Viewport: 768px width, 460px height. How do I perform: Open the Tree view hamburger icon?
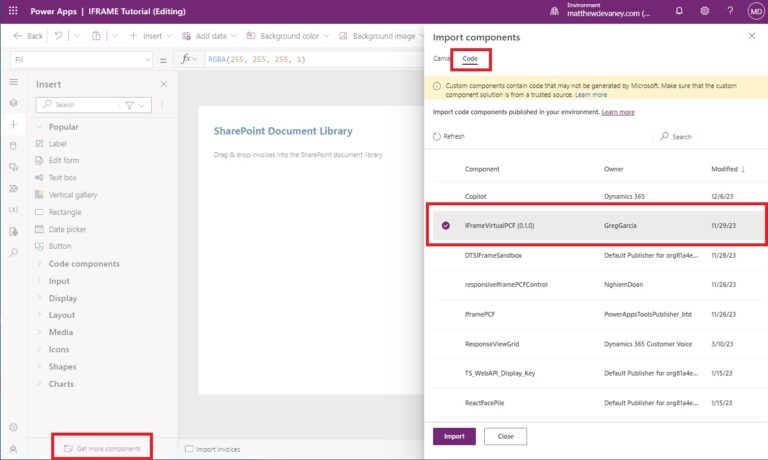[13, 82]
